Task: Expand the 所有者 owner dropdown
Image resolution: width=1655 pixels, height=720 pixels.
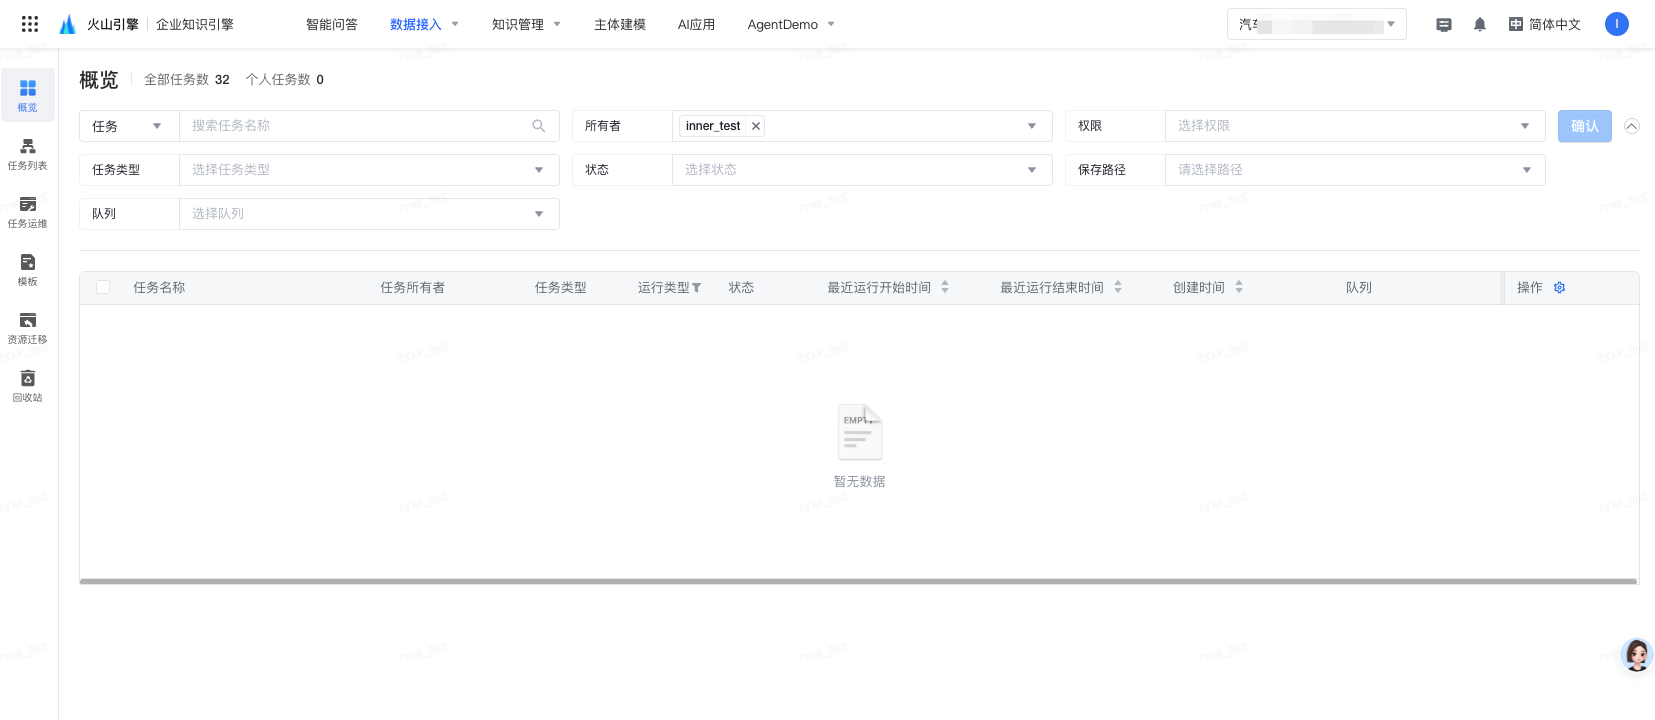Action: pyautogui.click(x=1032, y=126)
